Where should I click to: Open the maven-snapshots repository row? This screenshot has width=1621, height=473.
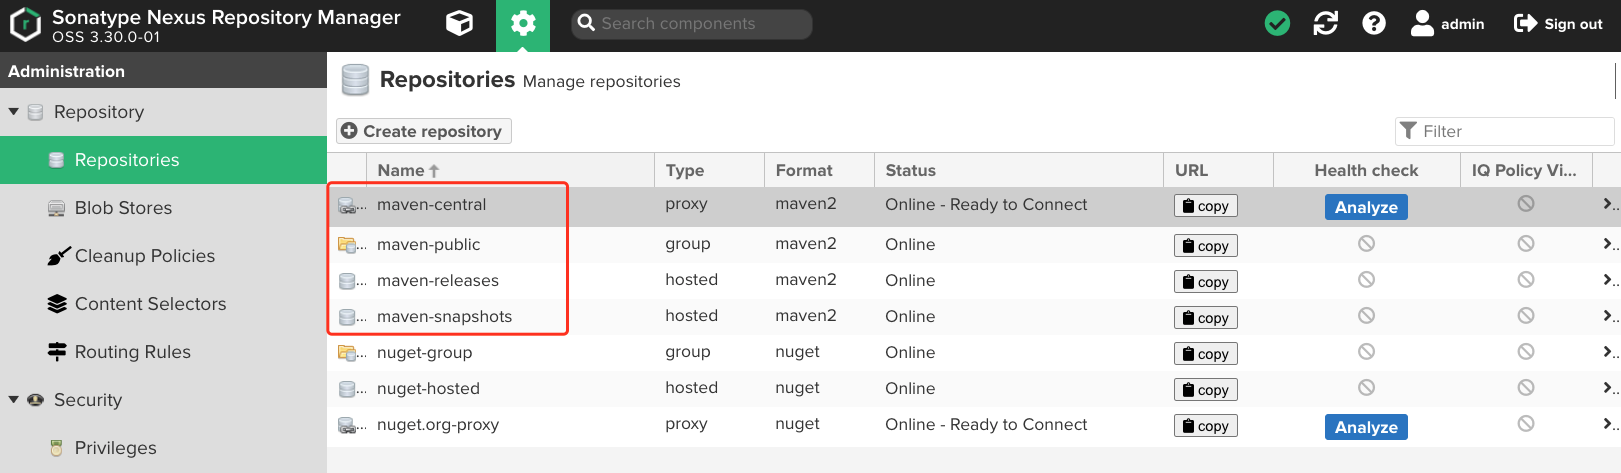(974, 316)
